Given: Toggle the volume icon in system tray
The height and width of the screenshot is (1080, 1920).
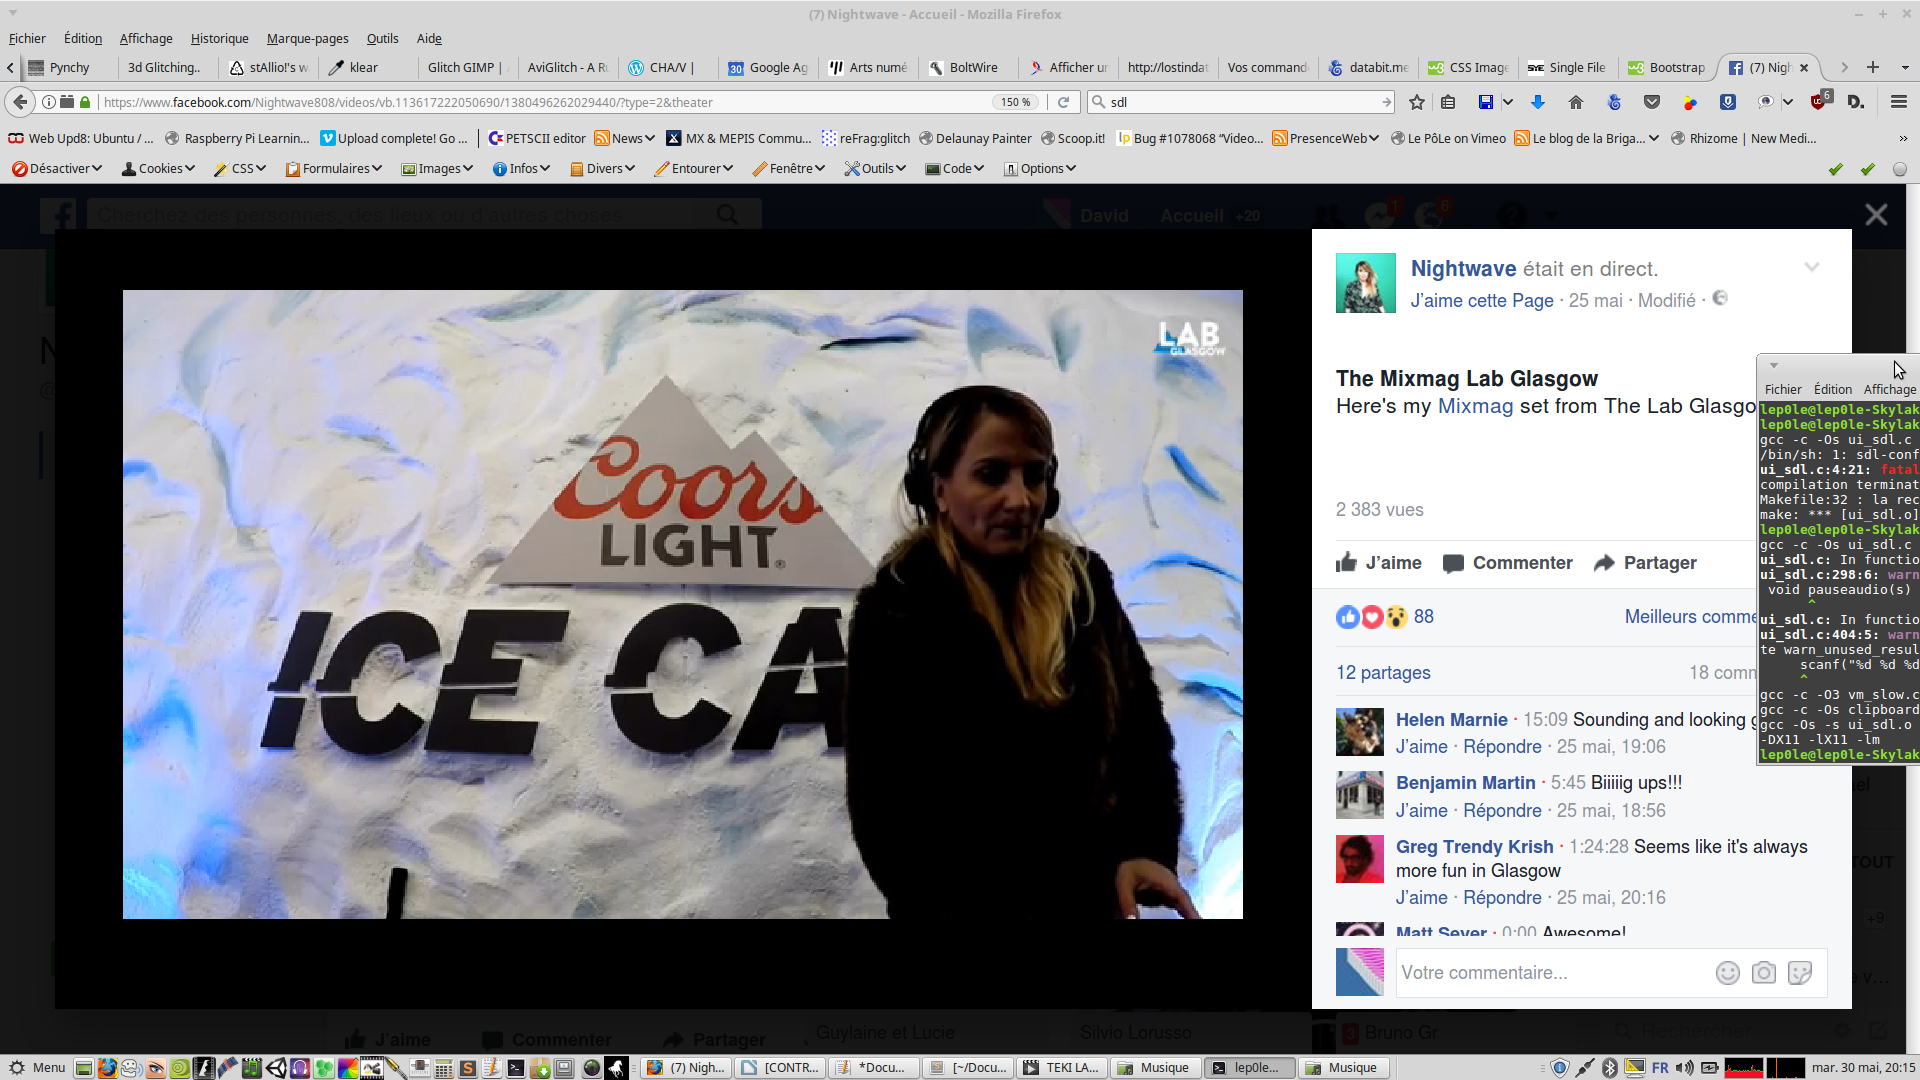Looking at the screenshot, I should point(1685,1068).
